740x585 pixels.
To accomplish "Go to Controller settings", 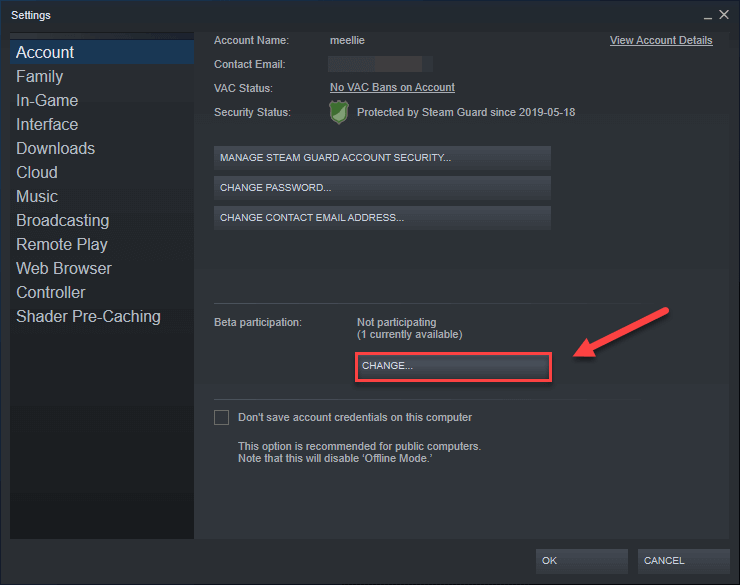I will (101, 292).
